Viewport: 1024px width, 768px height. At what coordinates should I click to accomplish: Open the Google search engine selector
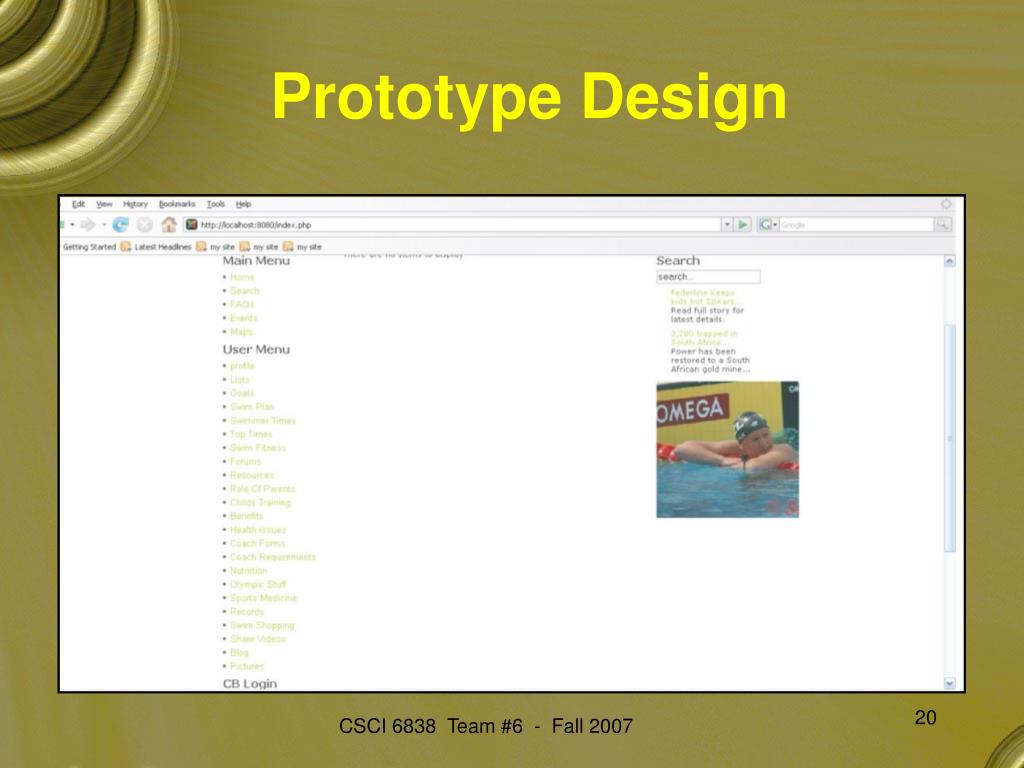click(x=768, y=225)
